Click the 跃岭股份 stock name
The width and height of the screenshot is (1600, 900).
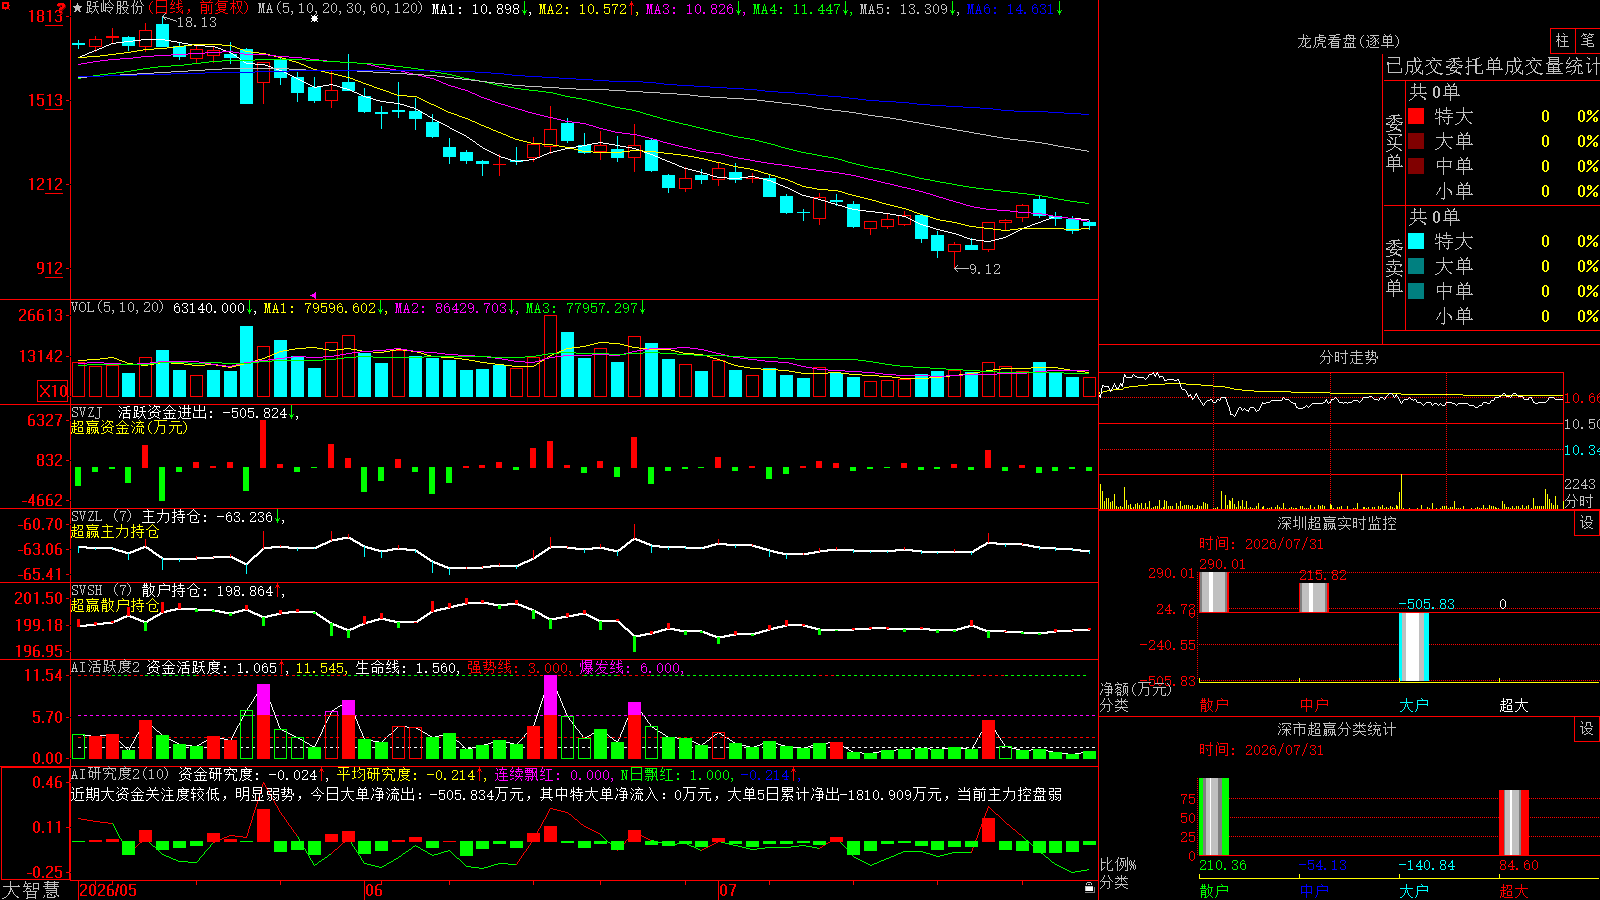[115, 8]
